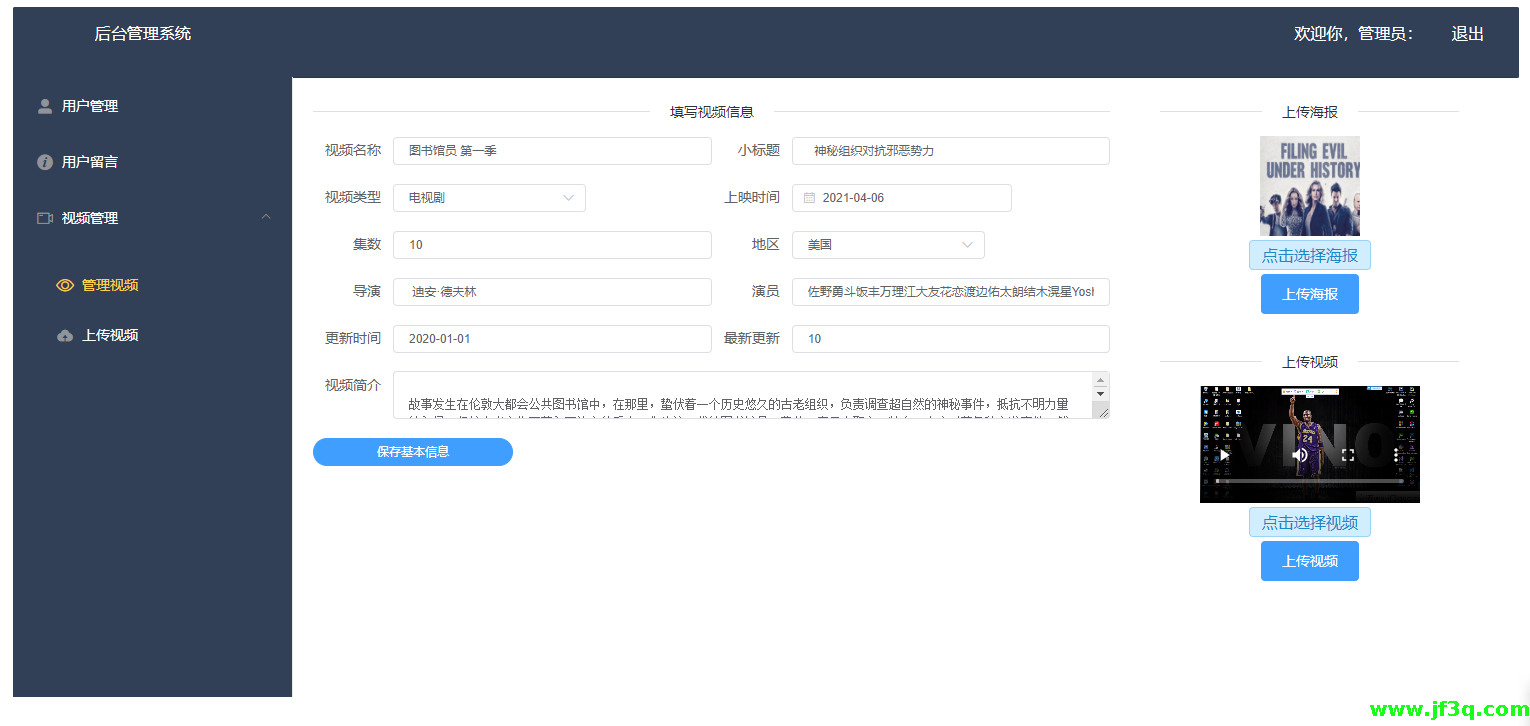Image resolution: width=1530 pixels, height=726 pixels.
Task: Open the video player's three-dot options menu
Action: coord(1396,455)
